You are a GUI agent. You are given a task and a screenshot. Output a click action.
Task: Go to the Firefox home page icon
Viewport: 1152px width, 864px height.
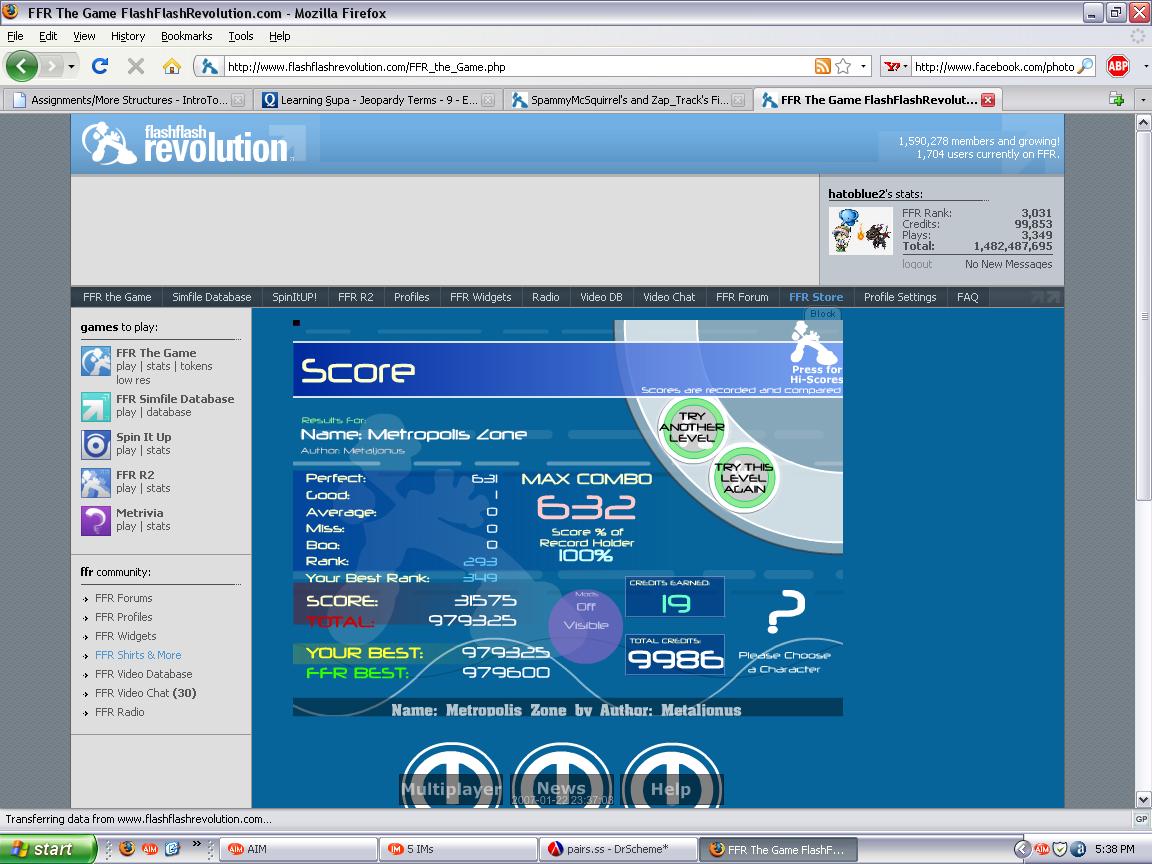pyautogui.click(x=171, y=67)
